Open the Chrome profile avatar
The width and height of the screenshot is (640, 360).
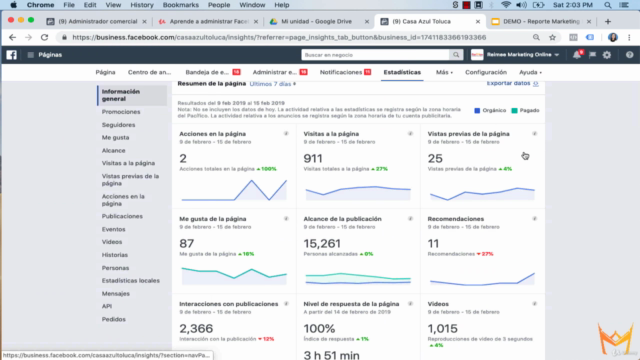coord(612,38)
